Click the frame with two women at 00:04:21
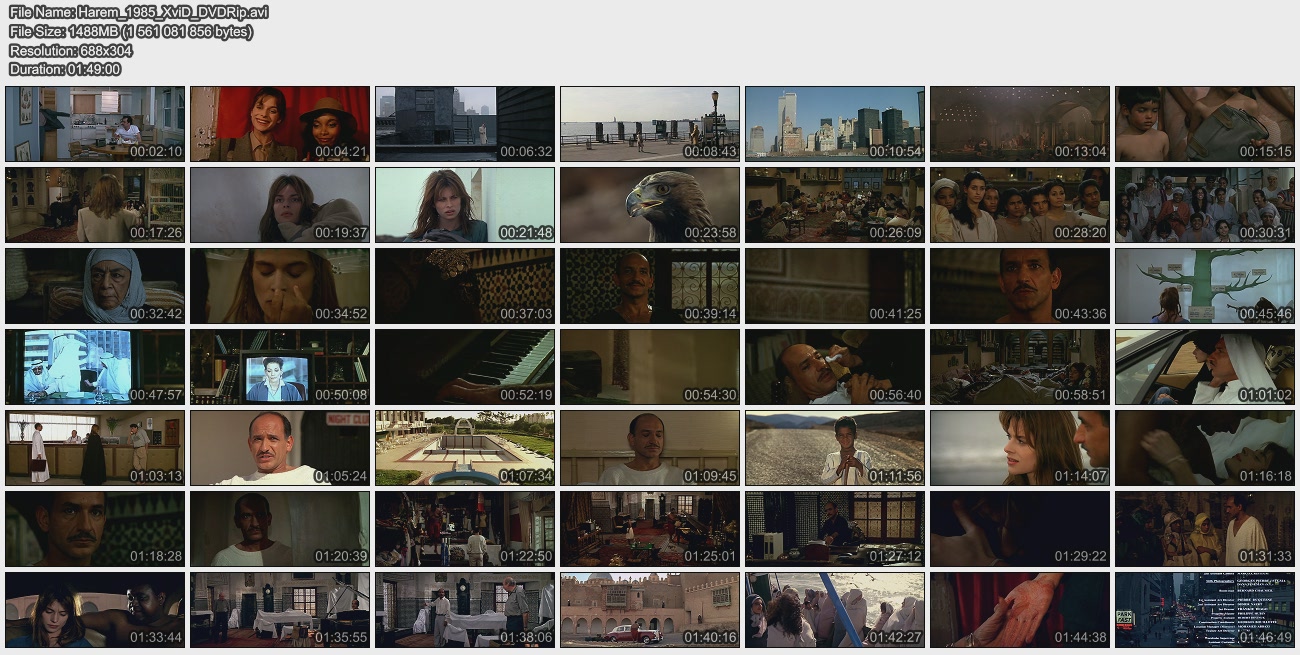The image size is (1300, 655). point(280,124)
